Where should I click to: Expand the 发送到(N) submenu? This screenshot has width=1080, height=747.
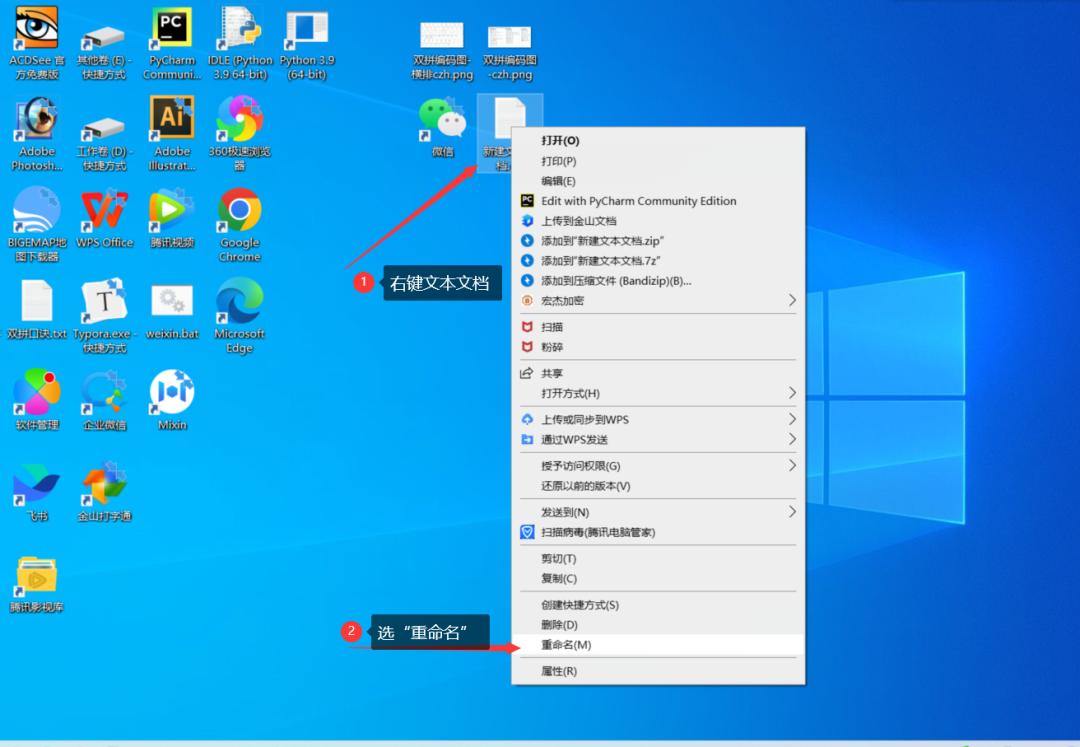(792, 512)
